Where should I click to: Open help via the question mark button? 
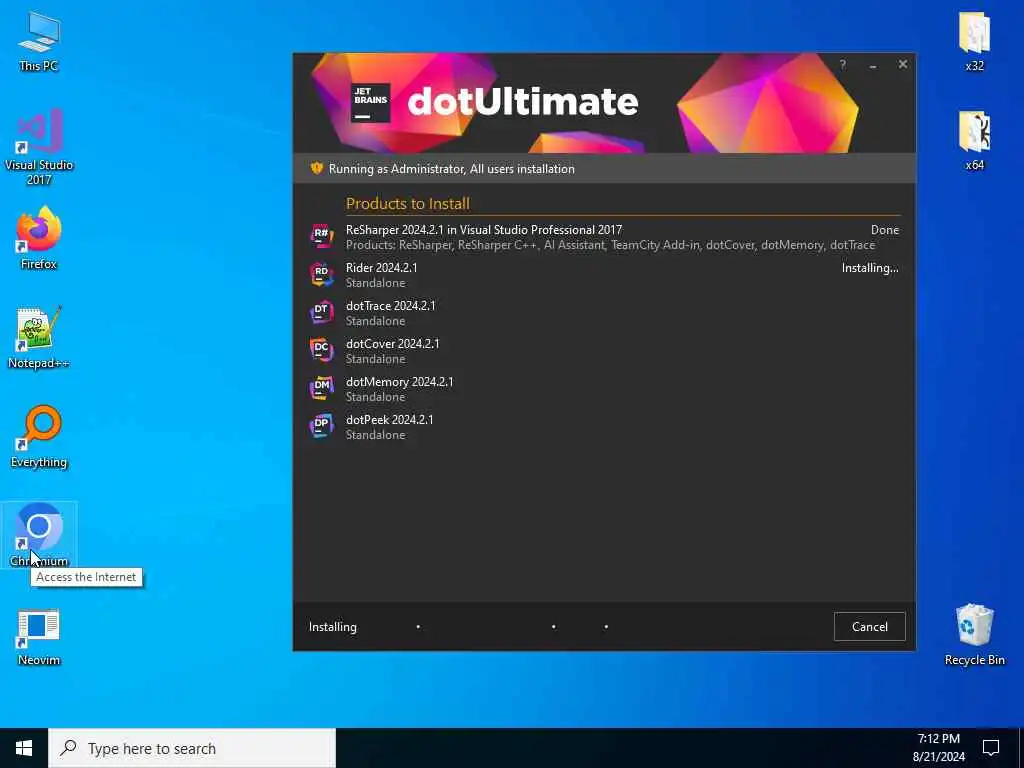click(x=842, y=64)
